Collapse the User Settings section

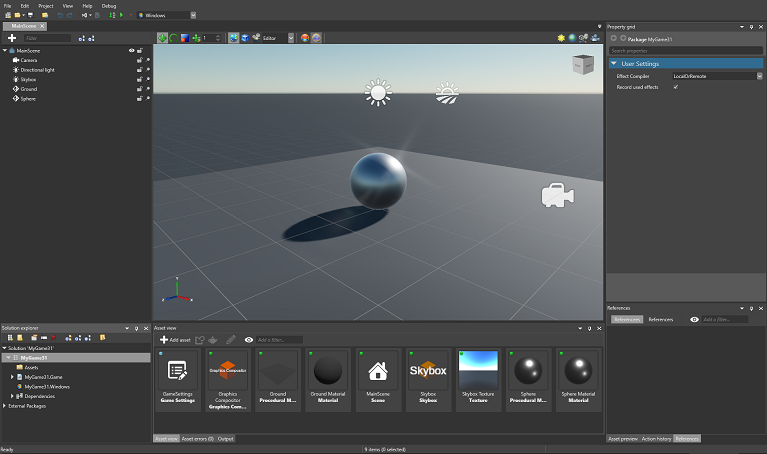tap(613, 64)
